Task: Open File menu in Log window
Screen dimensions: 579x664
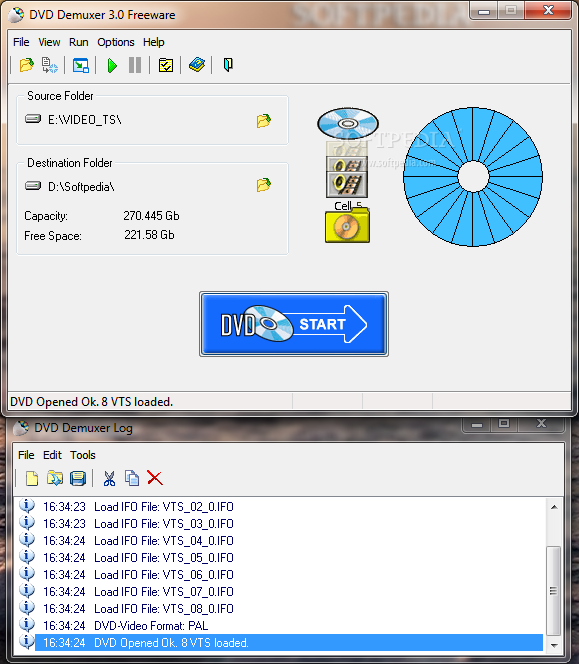Action: [x=26, y=455]
